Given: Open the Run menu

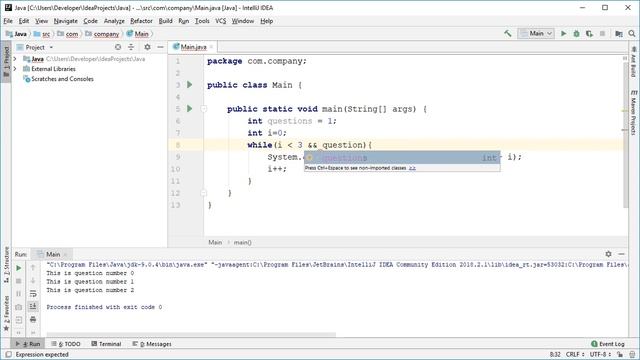Looking at the screenshot, I should tap(184, 21).
